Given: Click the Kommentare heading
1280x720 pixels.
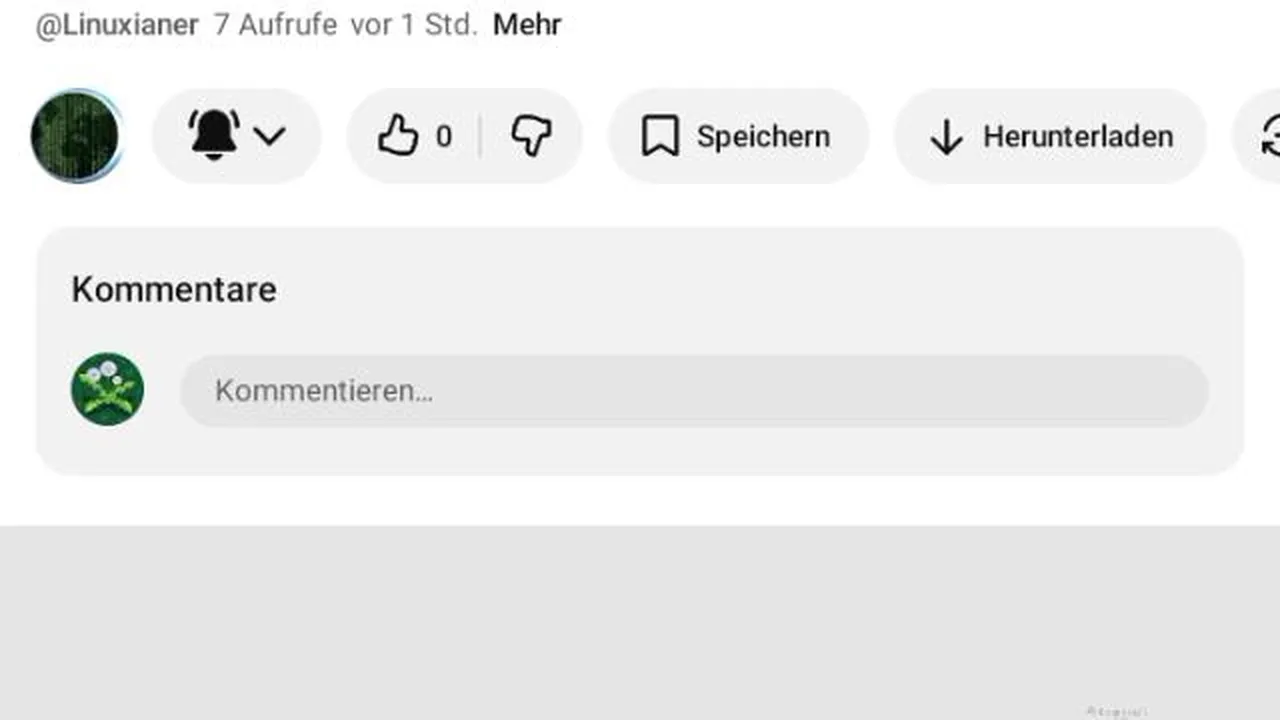Looking at the screenshot, I should [174, 290].
